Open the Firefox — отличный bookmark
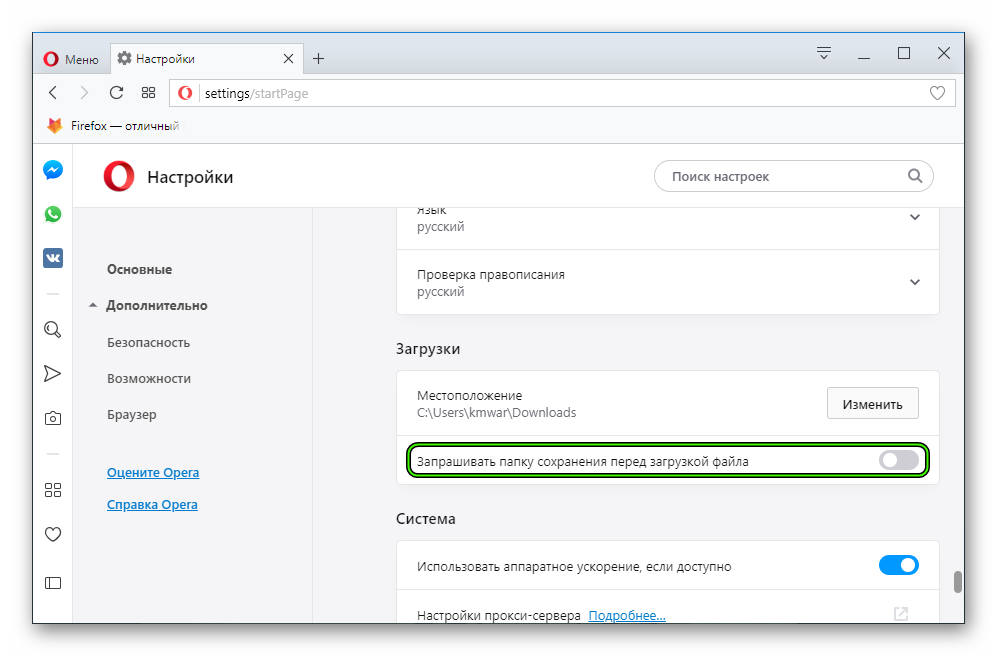The image size is (997, 656). [113, 126]
